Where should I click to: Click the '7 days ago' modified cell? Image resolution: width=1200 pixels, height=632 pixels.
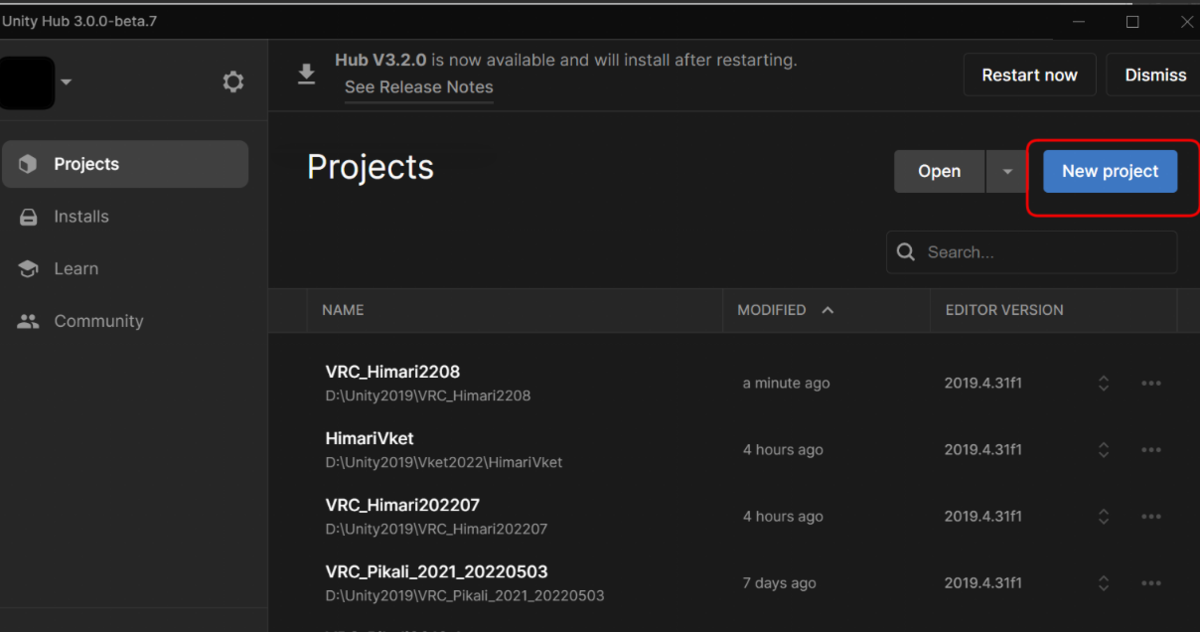pos(779,583)
